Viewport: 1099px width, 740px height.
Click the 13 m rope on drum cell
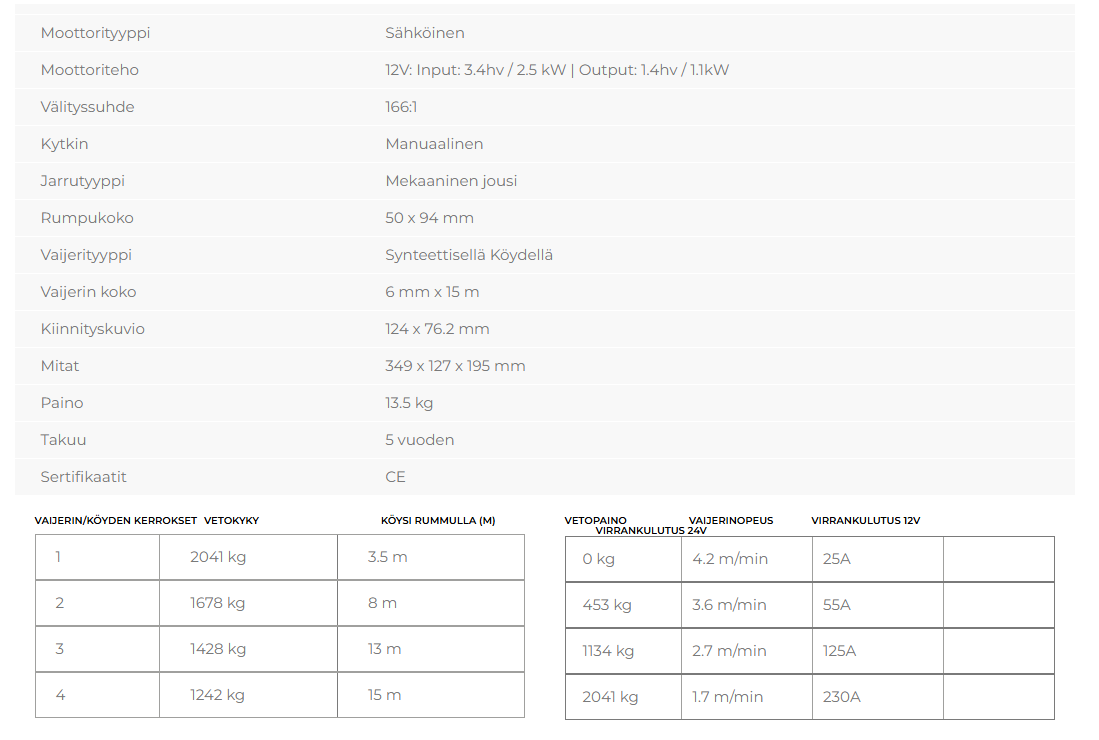point(384,649)
